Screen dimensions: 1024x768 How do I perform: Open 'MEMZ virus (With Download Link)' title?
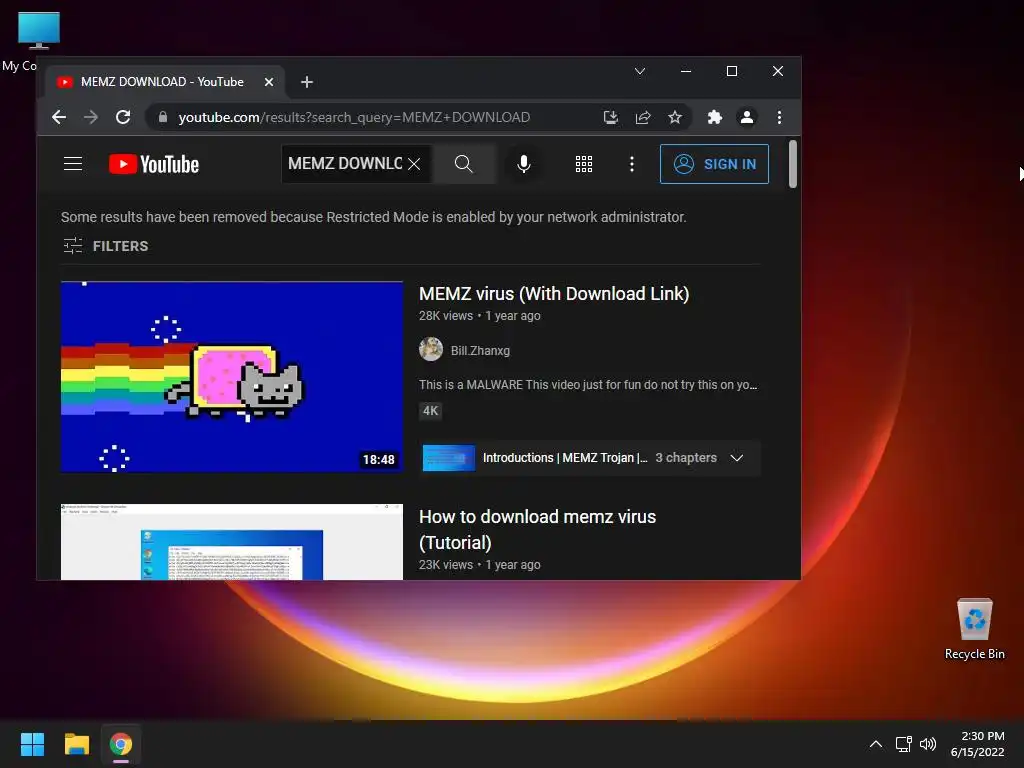click(x=554, y=294)
